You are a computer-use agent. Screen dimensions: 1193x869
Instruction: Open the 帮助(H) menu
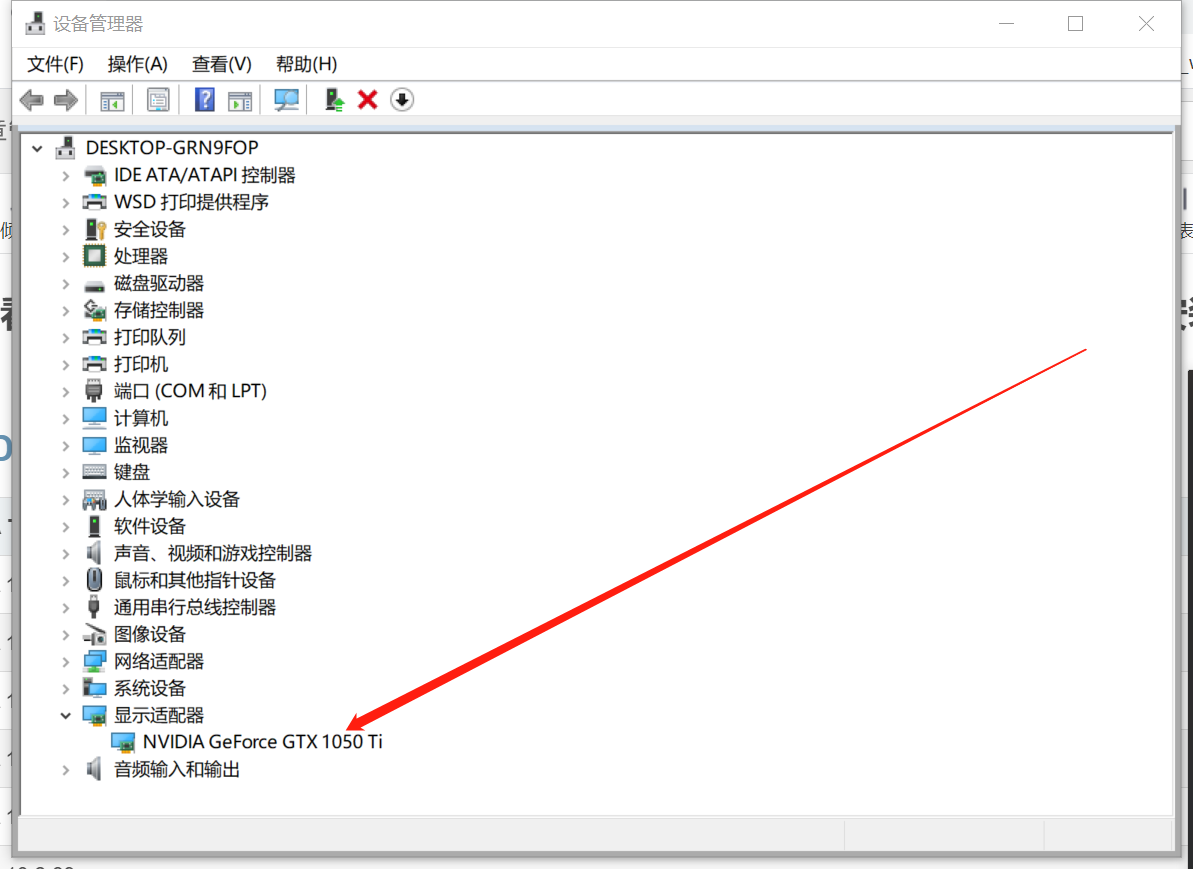pyautogui.click(x=307, y=64)
